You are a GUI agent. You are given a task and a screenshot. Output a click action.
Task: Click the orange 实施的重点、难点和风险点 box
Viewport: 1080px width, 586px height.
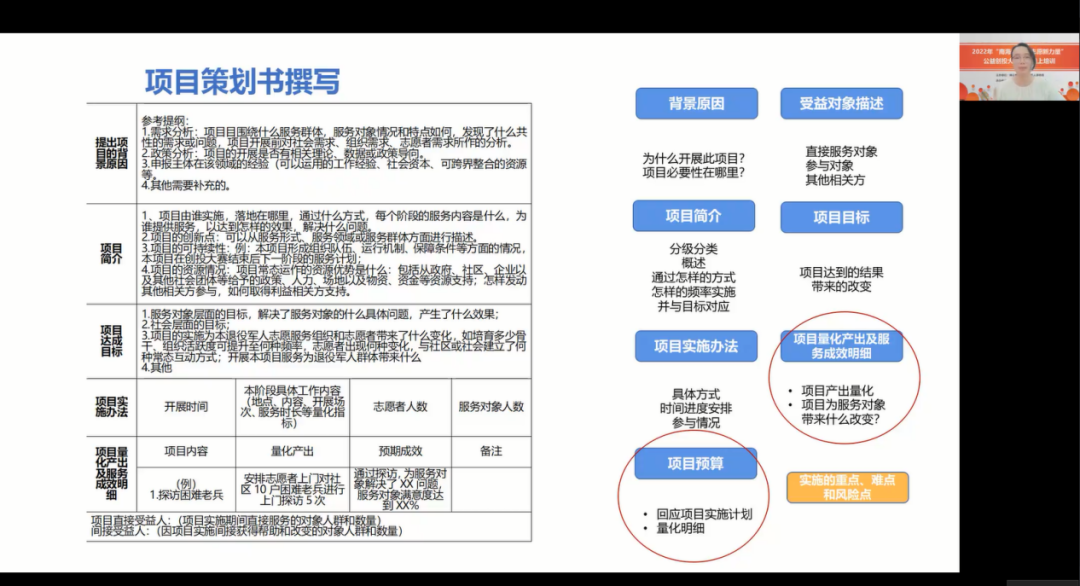click(847, 488)
